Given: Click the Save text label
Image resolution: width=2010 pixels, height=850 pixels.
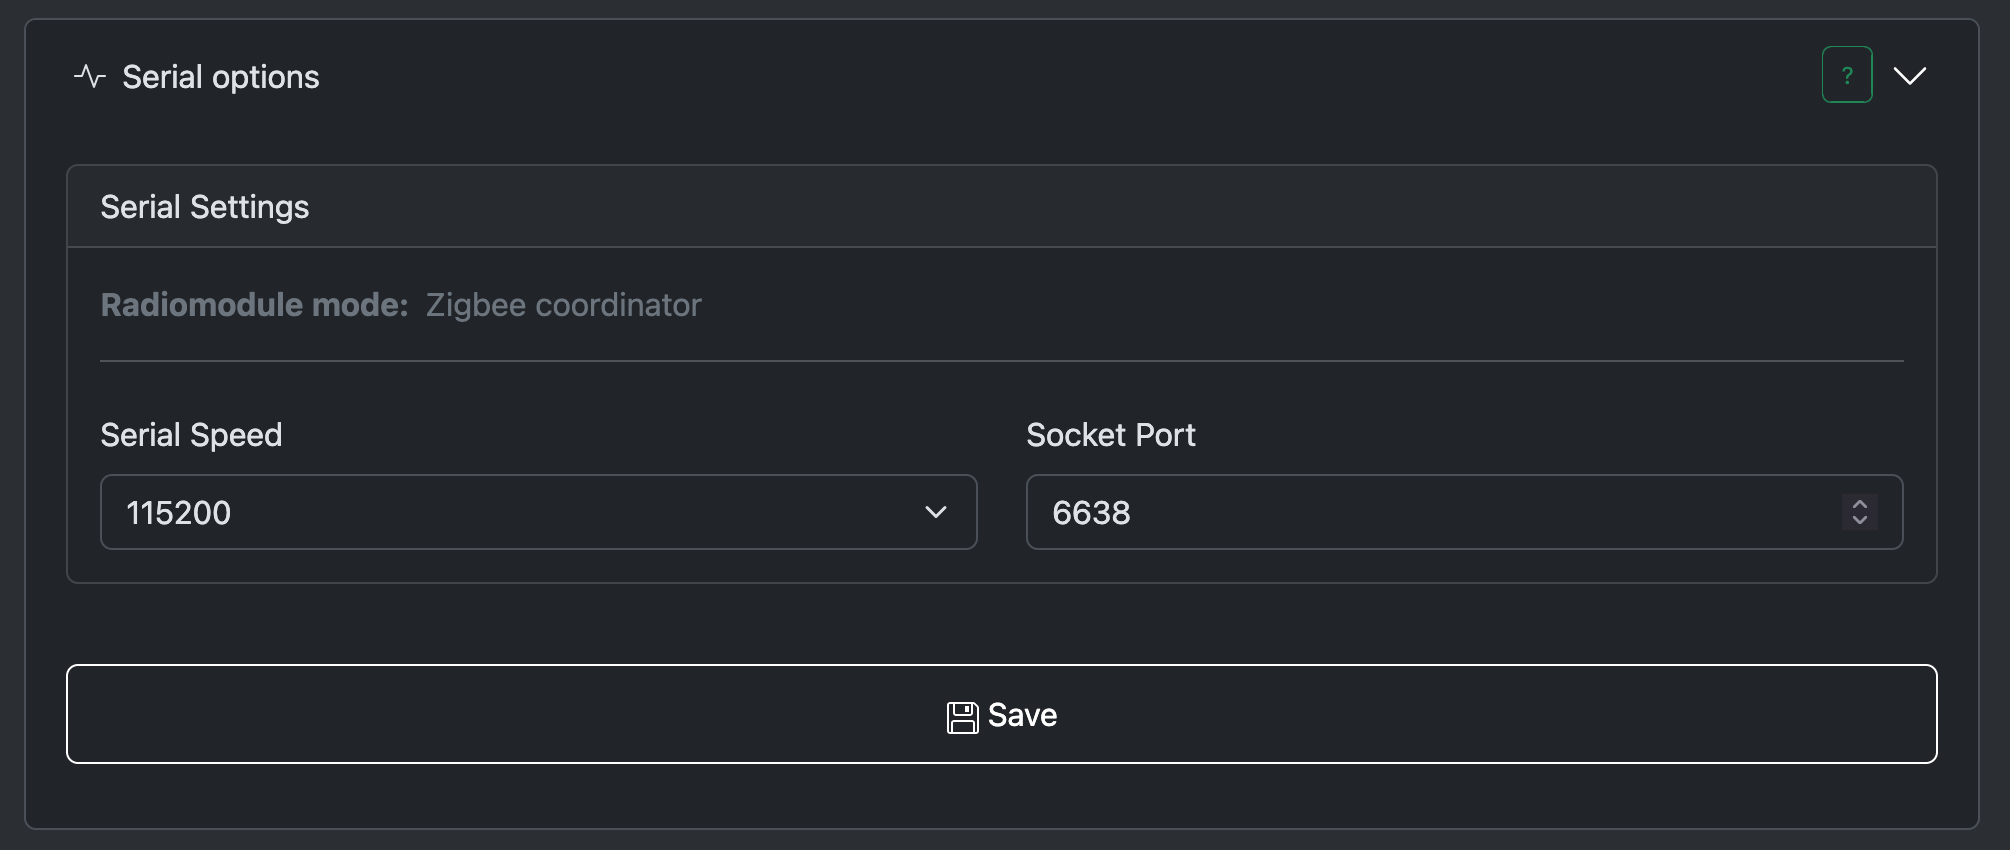Looking at the screenshot, I should (1022, 715).
